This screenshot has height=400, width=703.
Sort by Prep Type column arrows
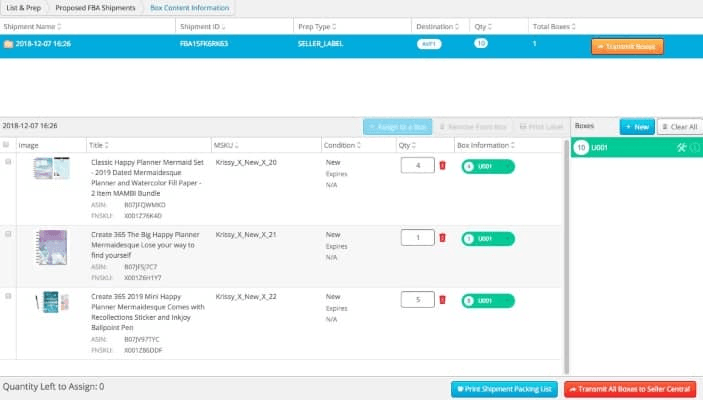pos(334,27)
